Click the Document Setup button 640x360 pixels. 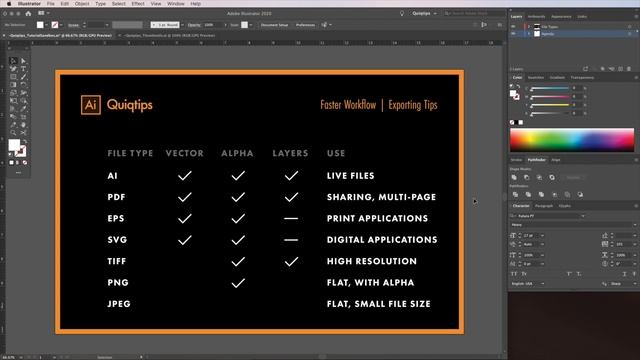274,25
